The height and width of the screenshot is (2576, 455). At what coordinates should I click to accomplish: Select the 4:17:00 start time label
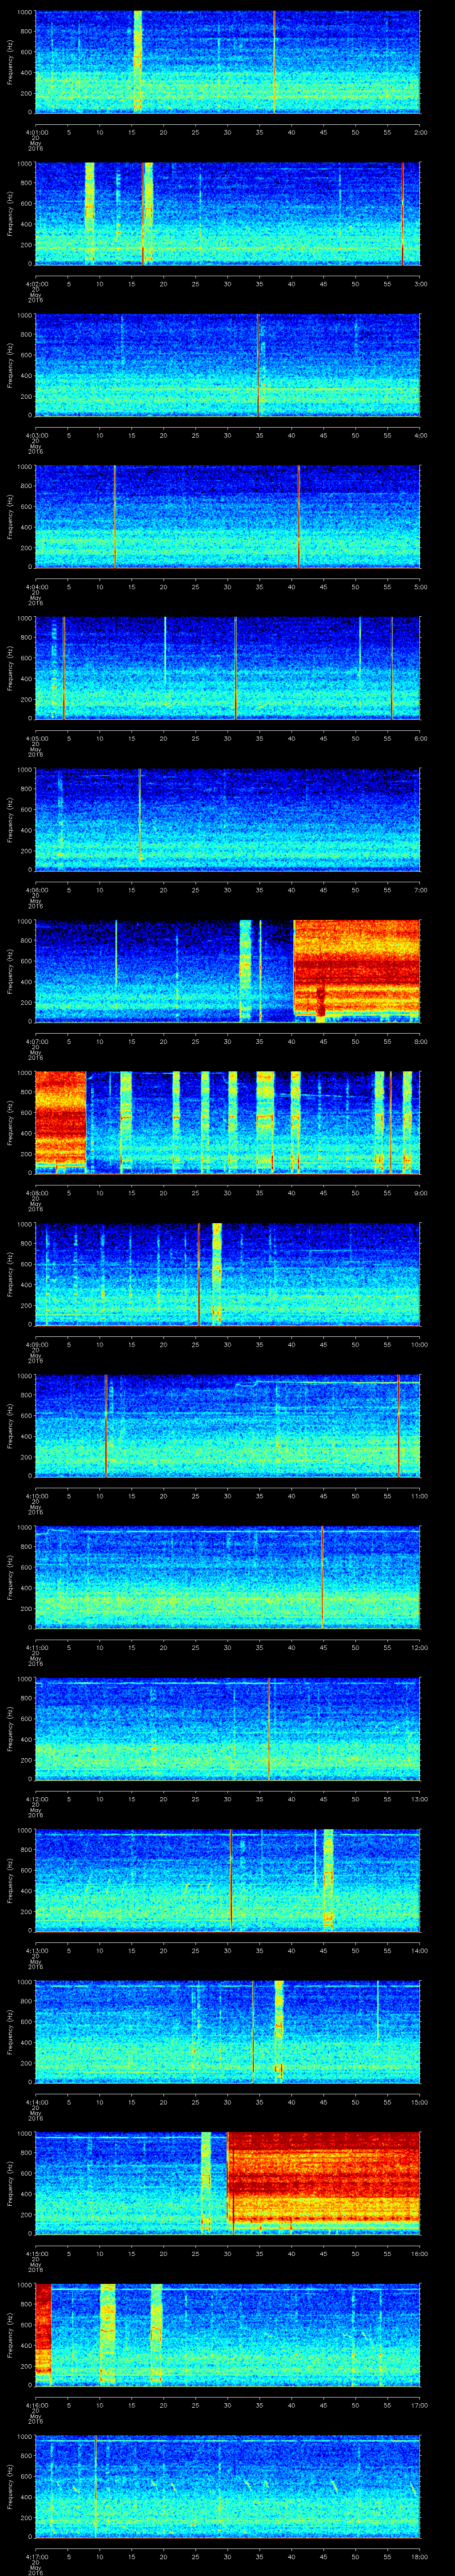(x=36, y=2556)
